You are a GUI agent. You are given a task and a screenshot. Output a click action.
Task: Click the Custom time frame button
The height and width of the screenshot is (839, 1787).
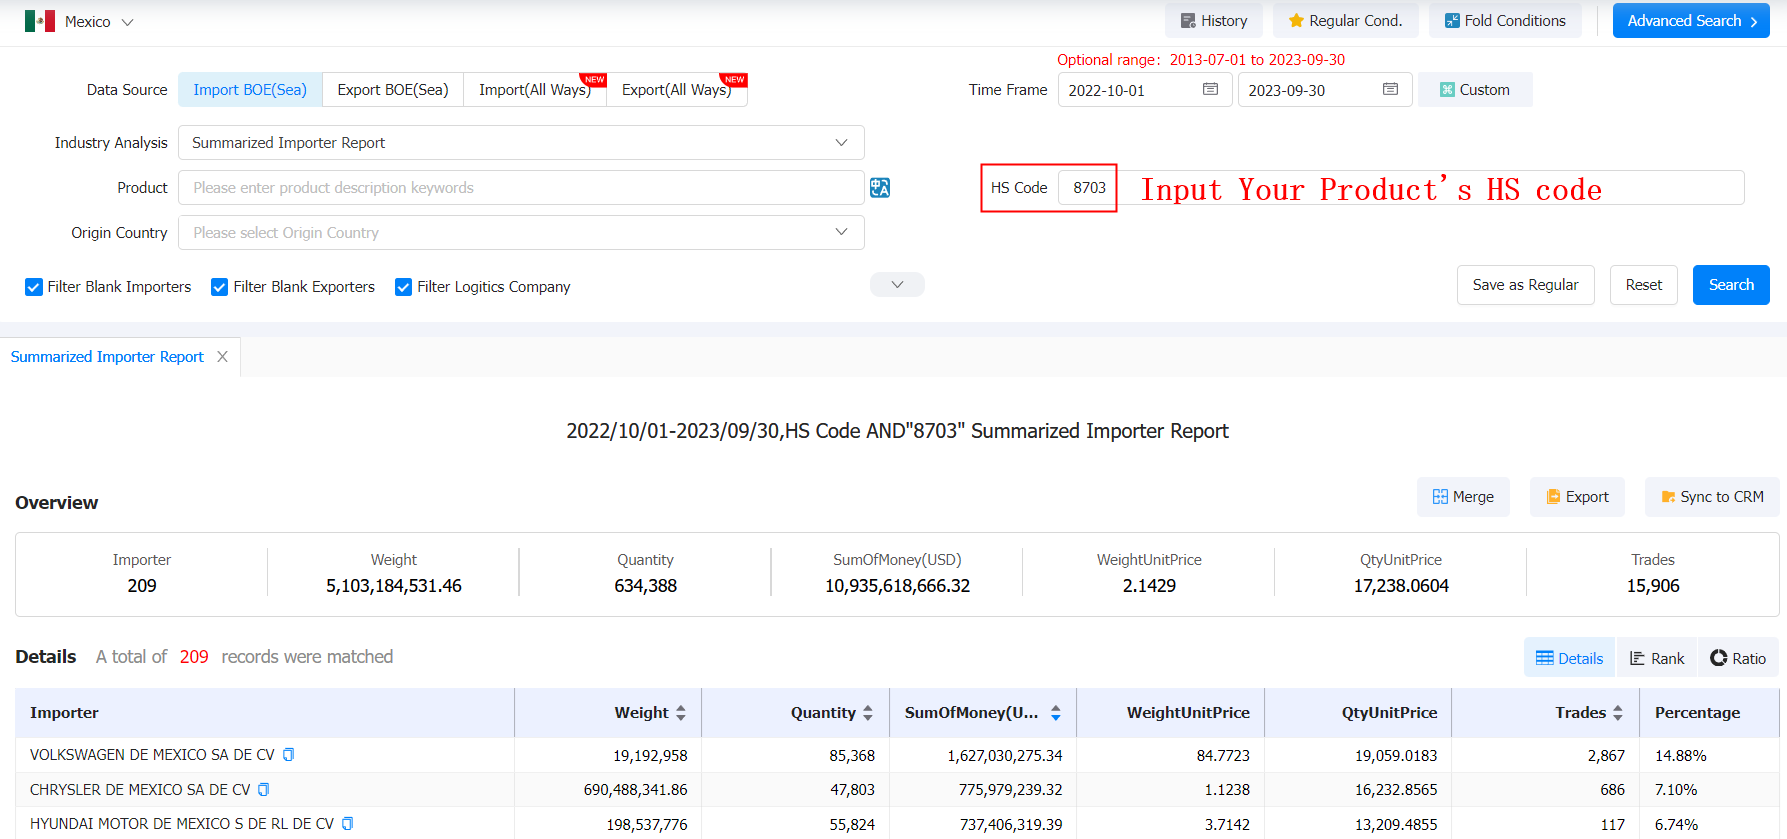pos(1475,90)
